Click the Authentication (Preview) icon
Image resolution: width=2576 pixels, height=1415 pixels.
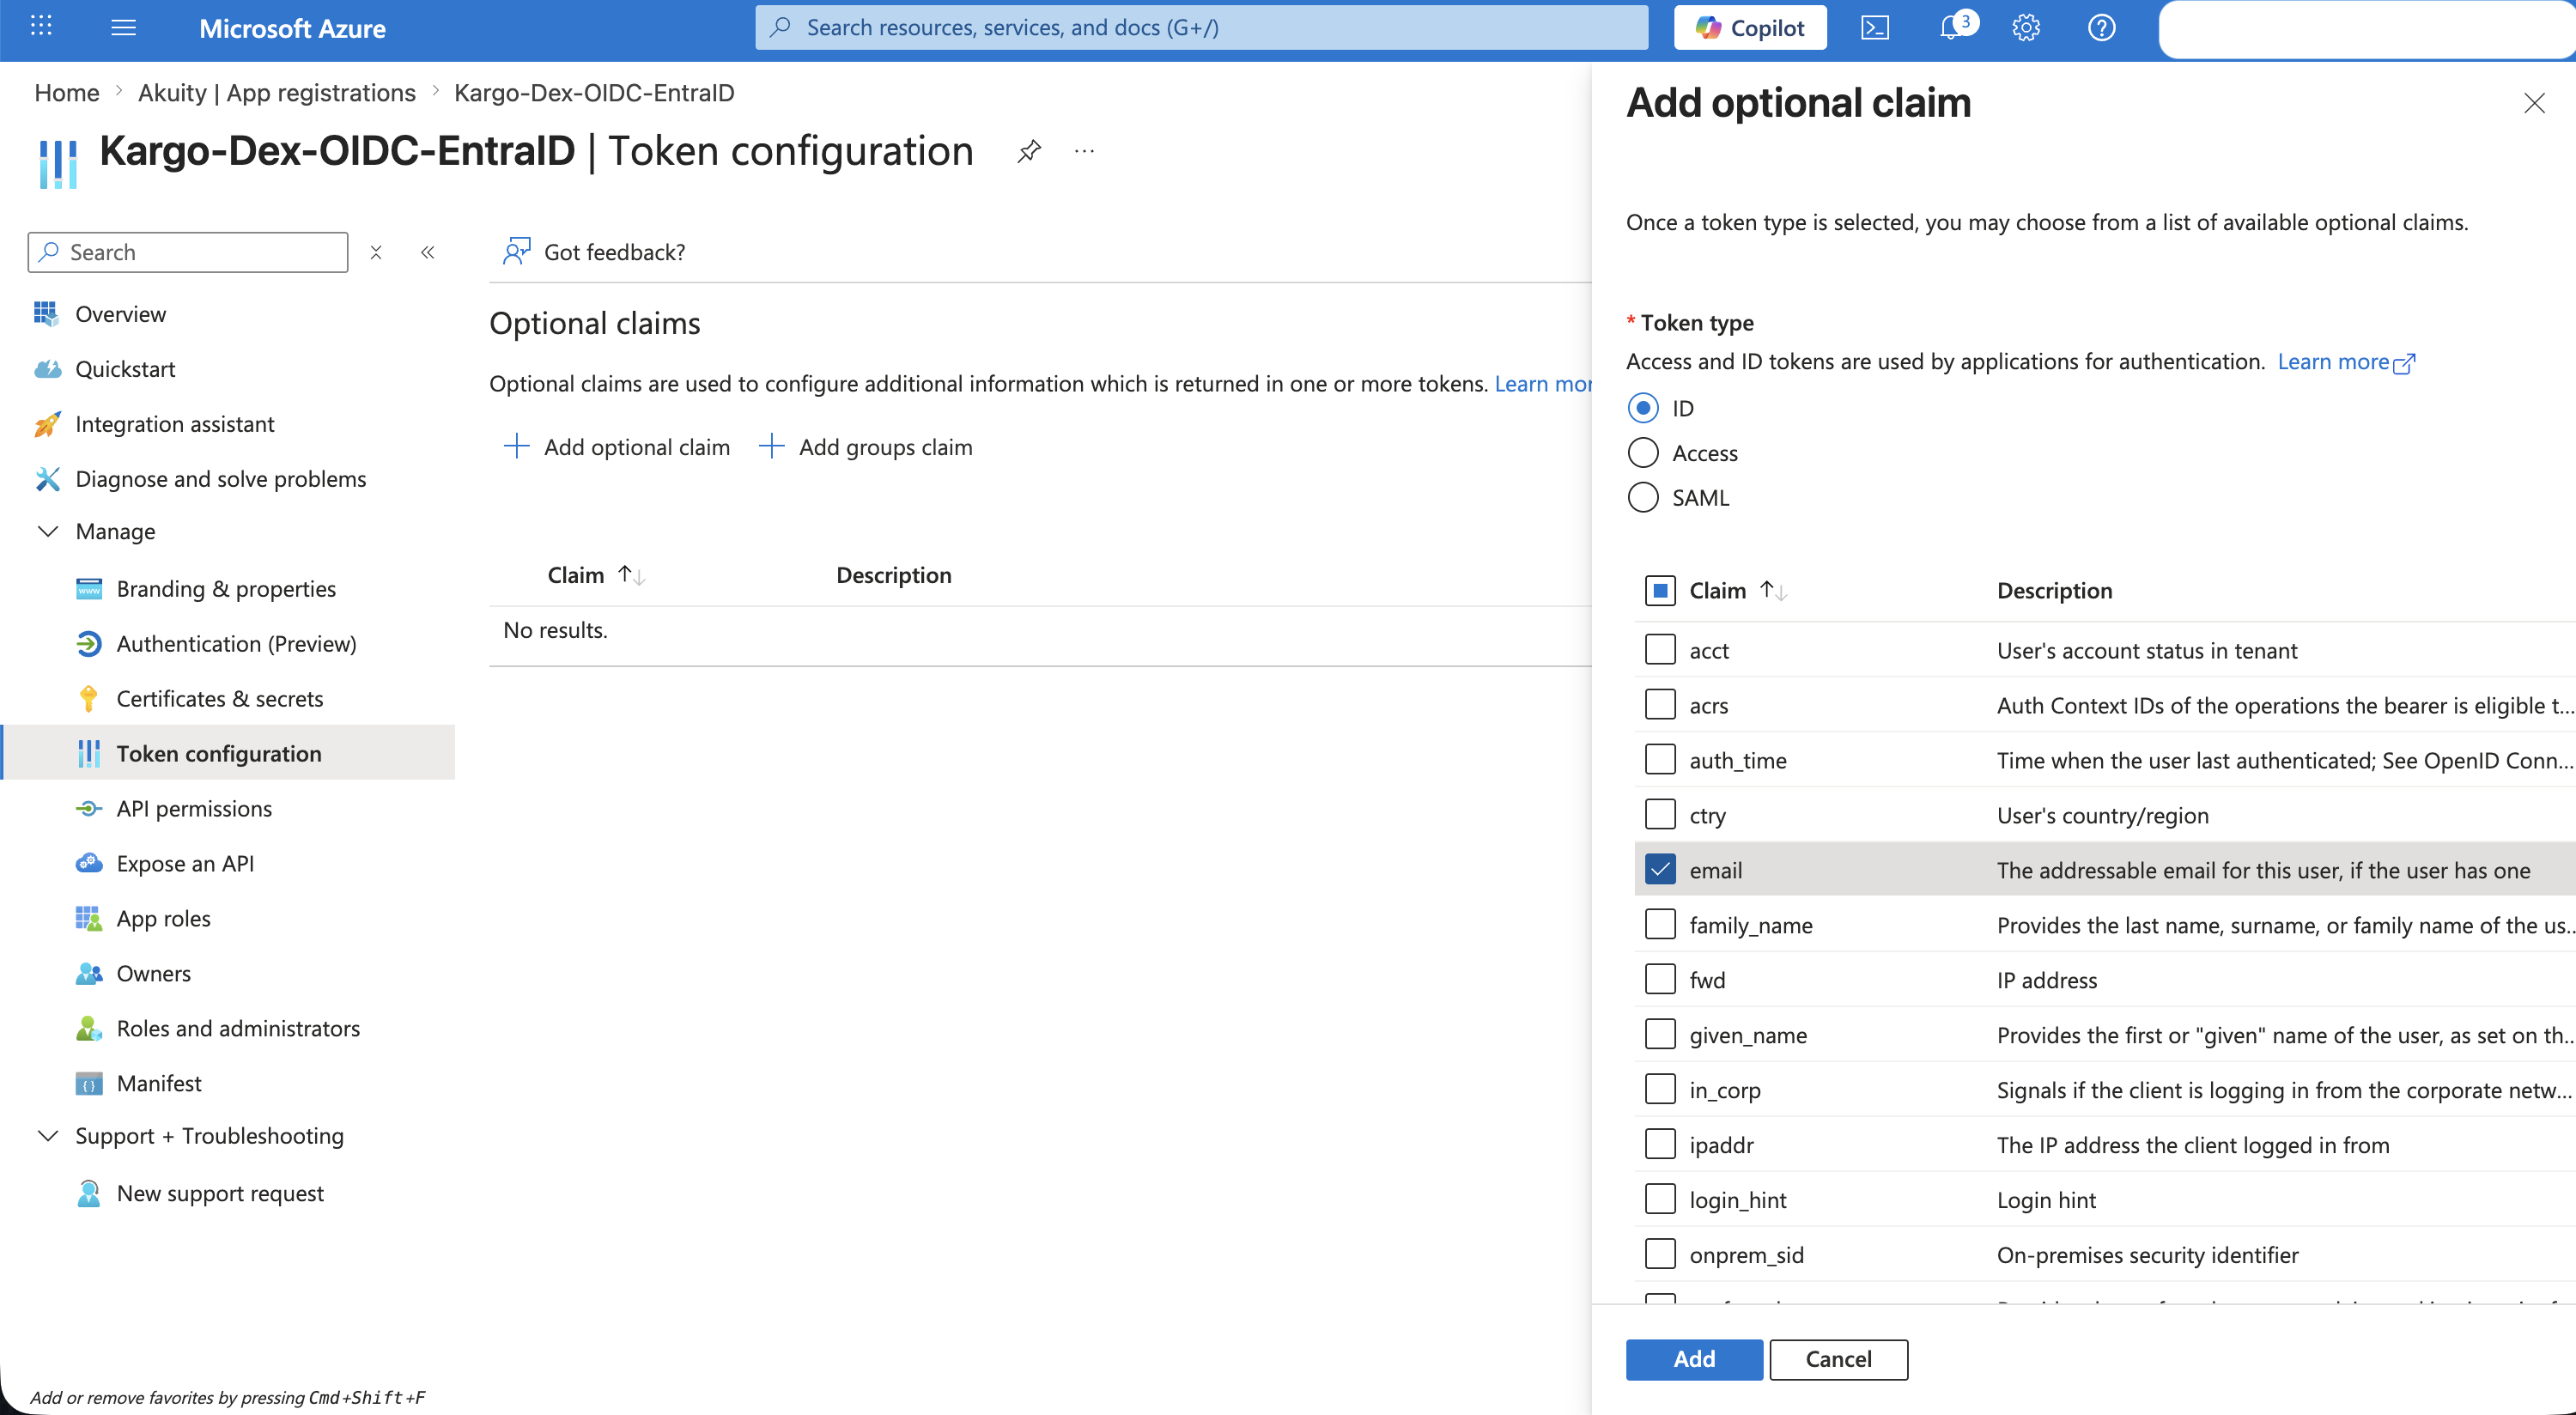point(88,644)
